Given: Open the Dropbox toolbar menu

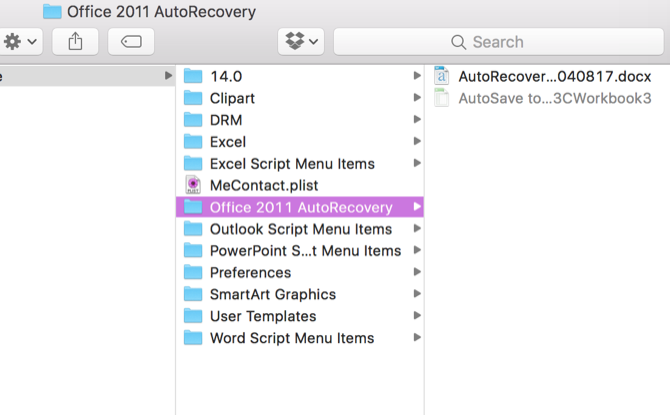Looking at the screenshot, I should tap(301, 42).
